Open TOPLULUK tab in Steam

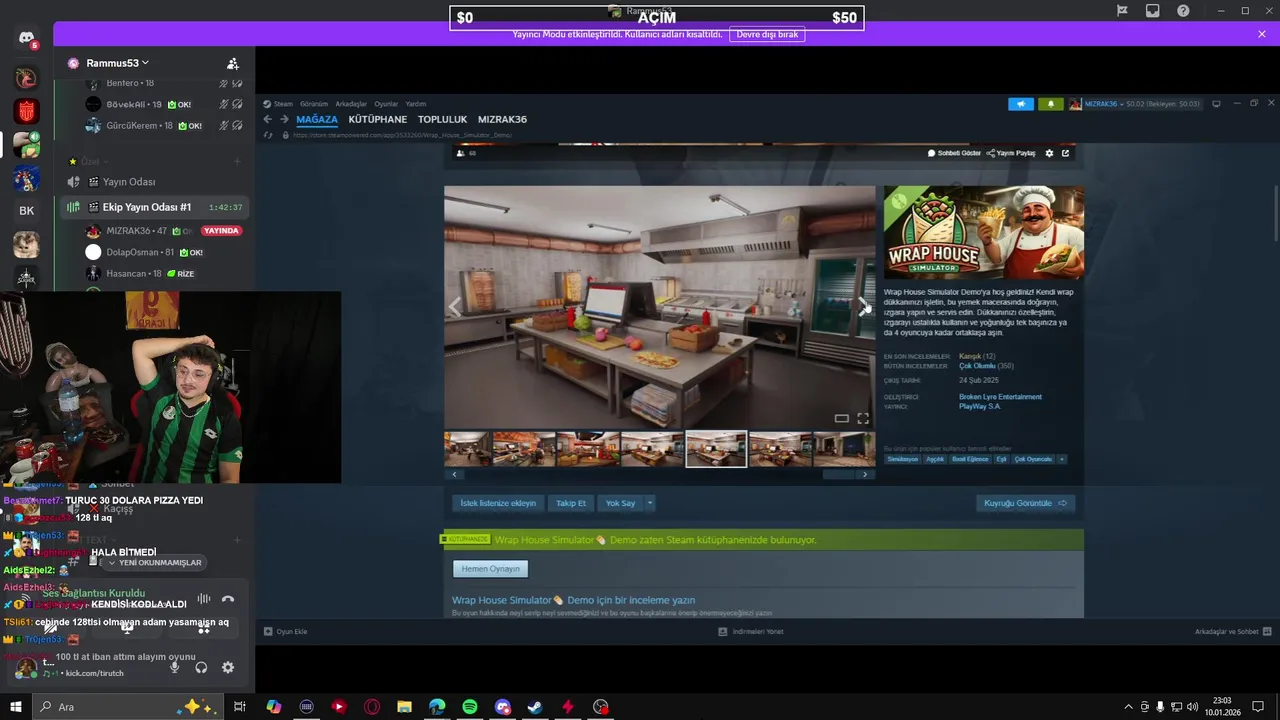[x=443, y=119]
